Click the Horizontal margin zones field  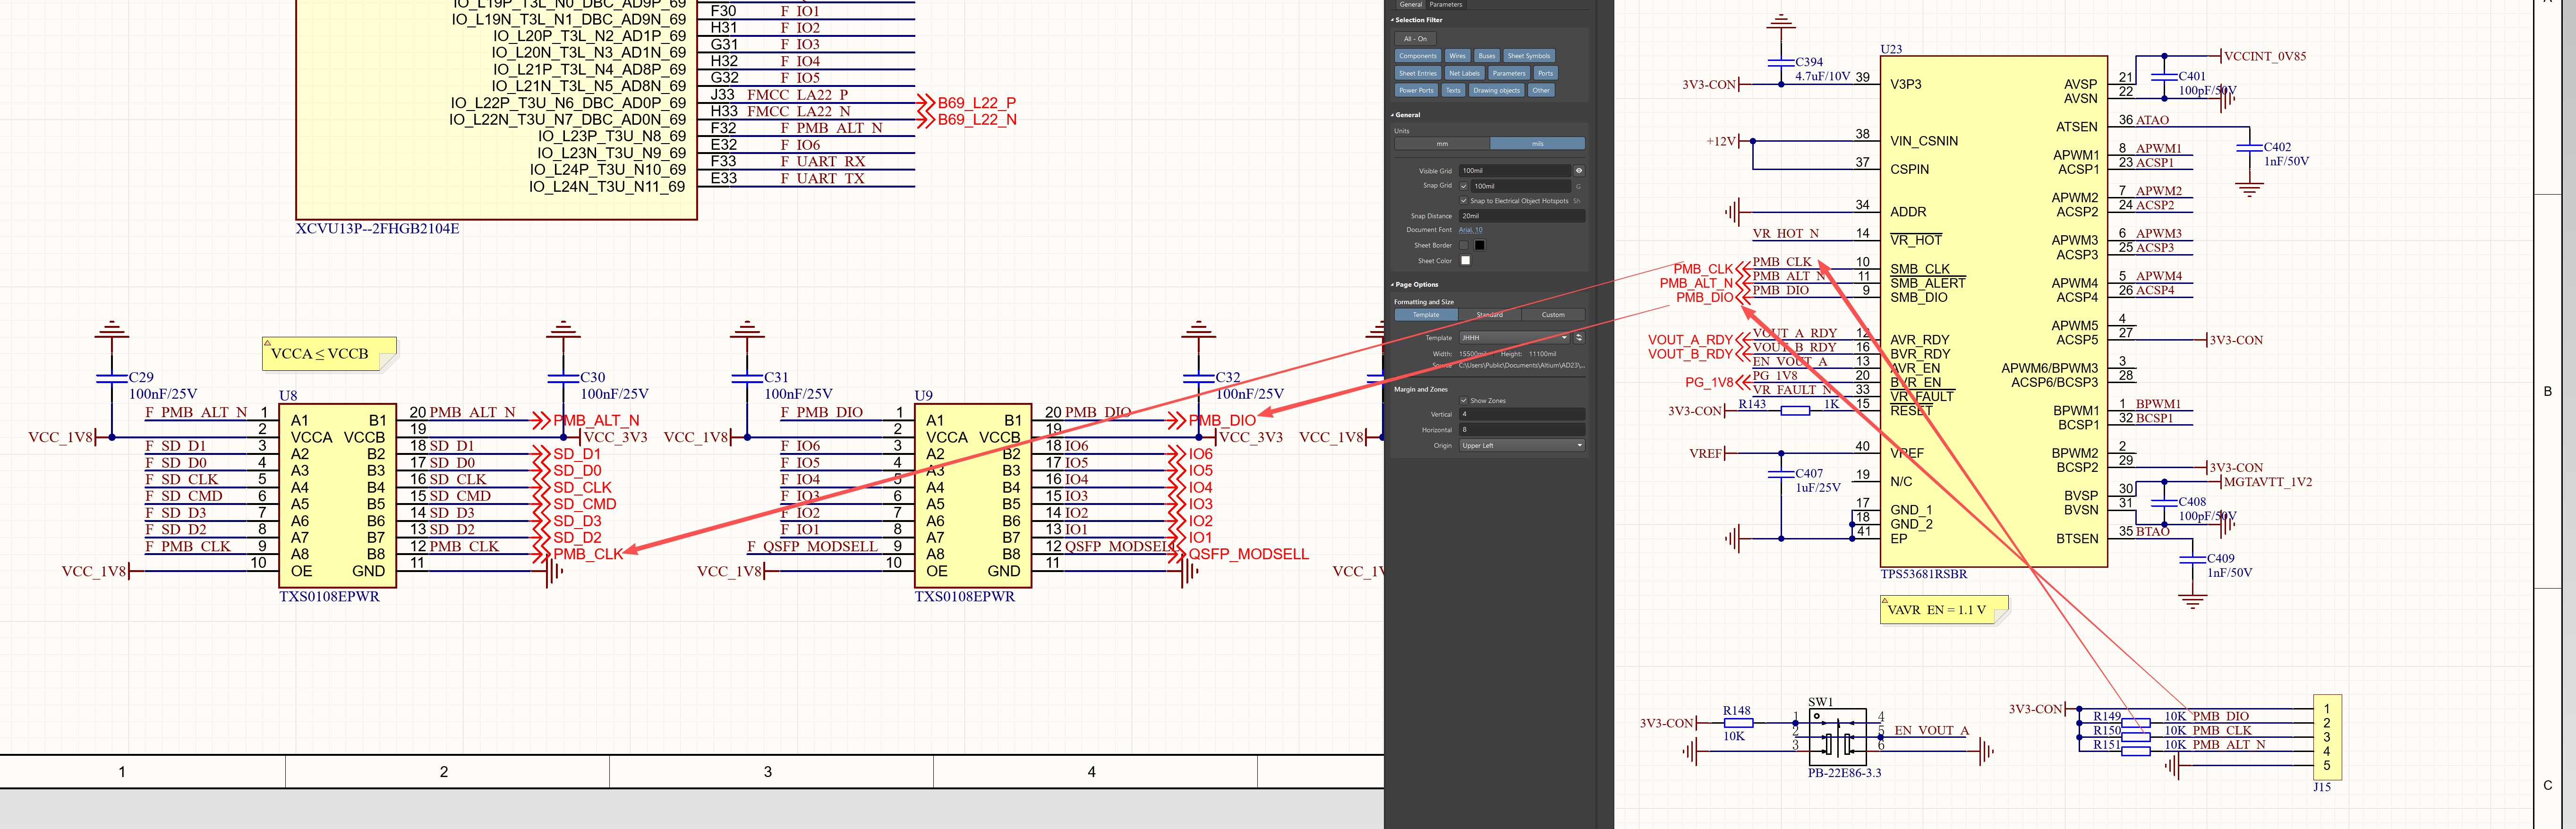1522,430
